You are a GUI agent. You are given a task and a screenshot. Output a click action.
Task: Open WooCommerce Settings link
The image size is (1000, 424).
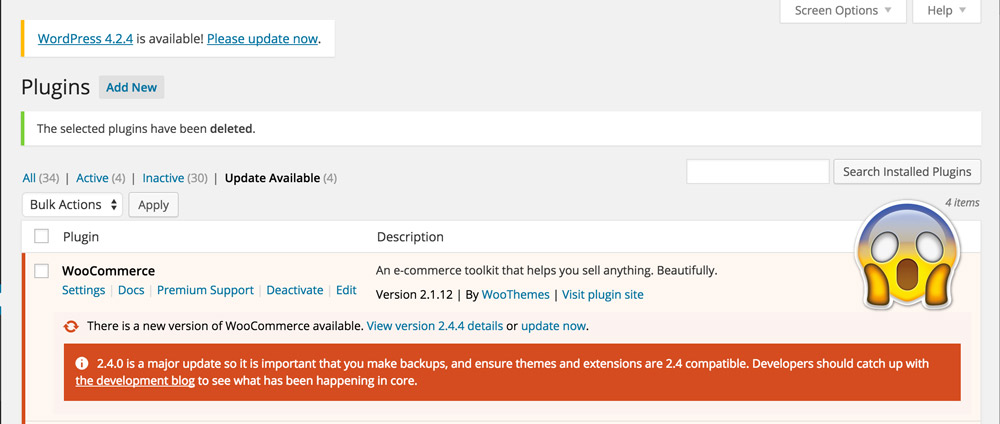(83, 290)
